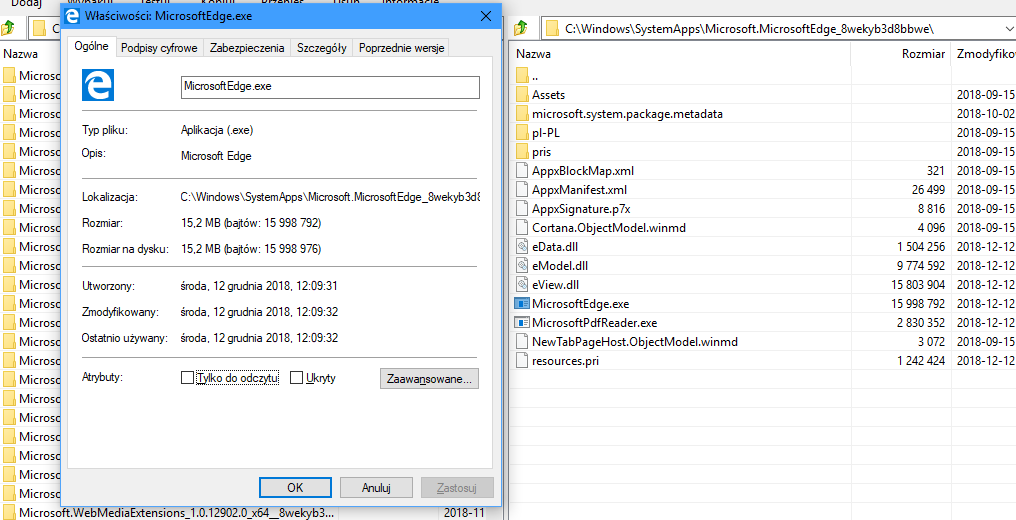Viewport: 1016px width, 520px height.
Task: Click the MicrosoftEdge.exe filename field
Action: pyautogui.click(x=330, y=87)
